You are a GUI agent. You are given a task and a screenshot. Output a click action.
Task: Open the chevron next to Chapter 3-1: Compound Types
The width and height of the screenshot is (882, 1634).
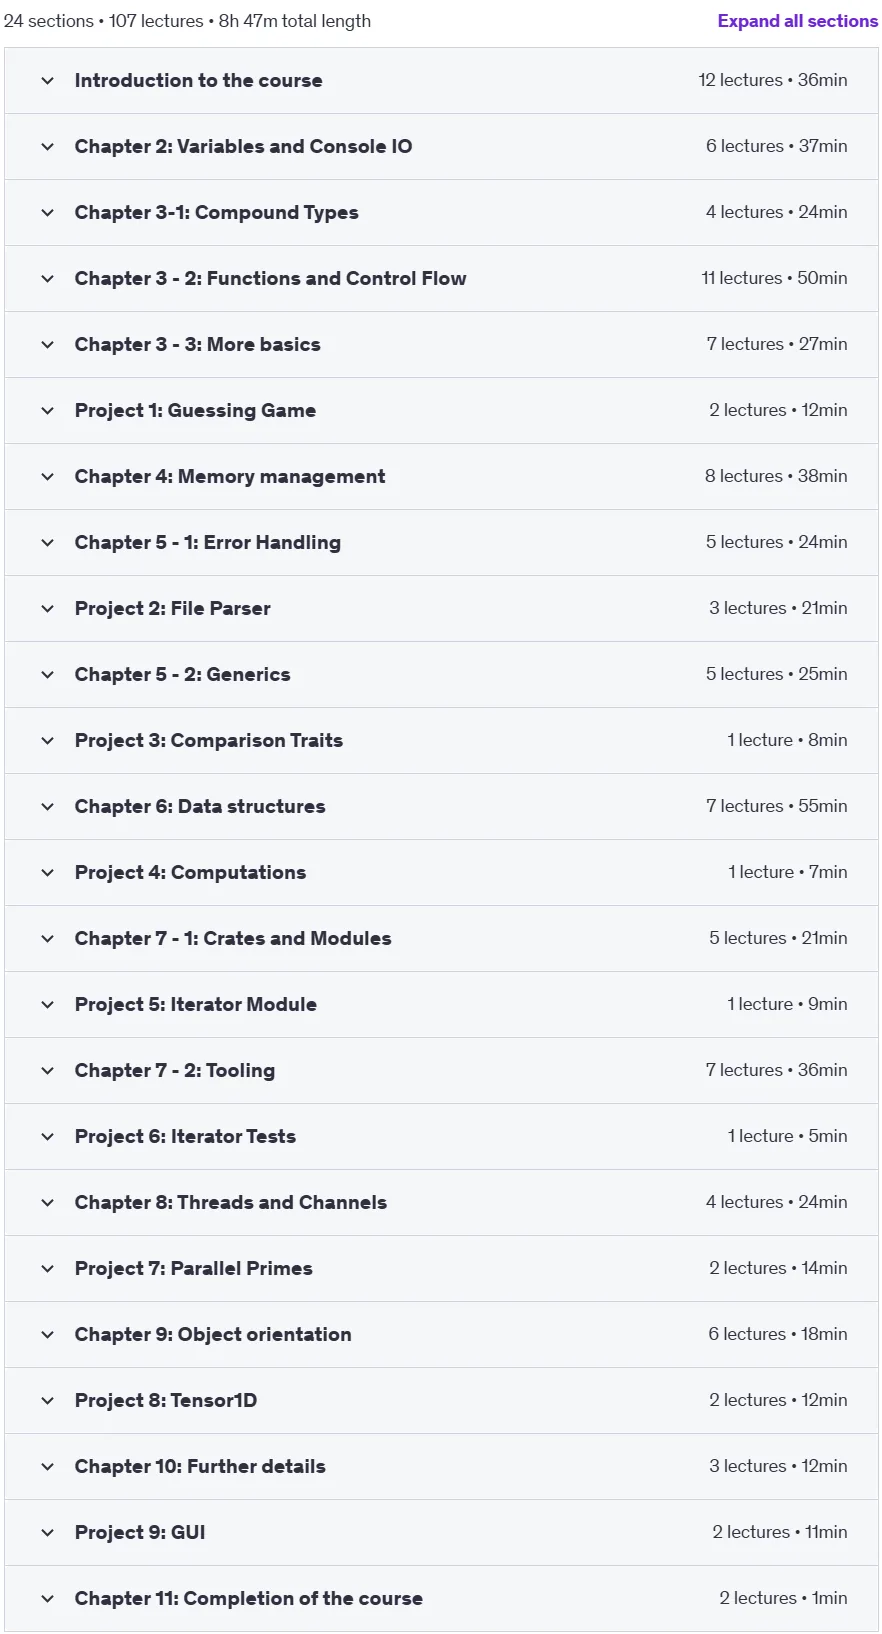[x=47, y=213]
